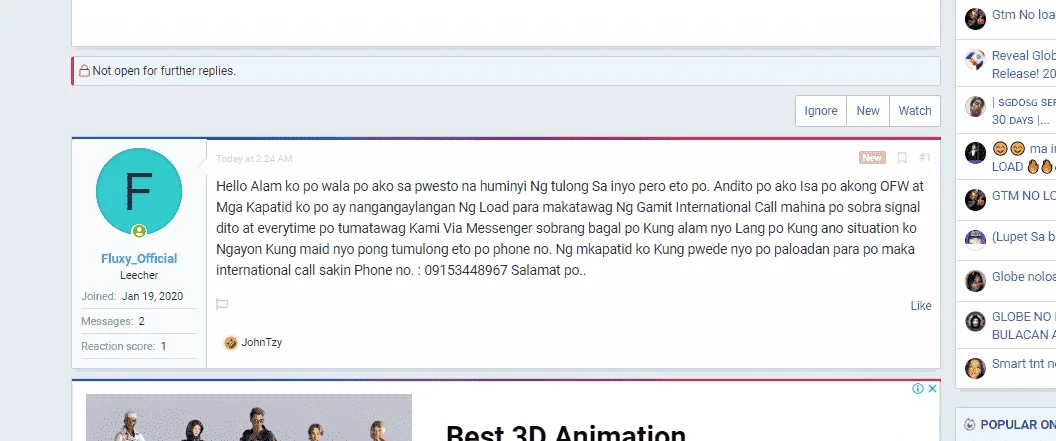The height and width of the screenshot is (441, 1056).
Task: Open the Best 3D Animation ad image
Action: coord(249,417)
